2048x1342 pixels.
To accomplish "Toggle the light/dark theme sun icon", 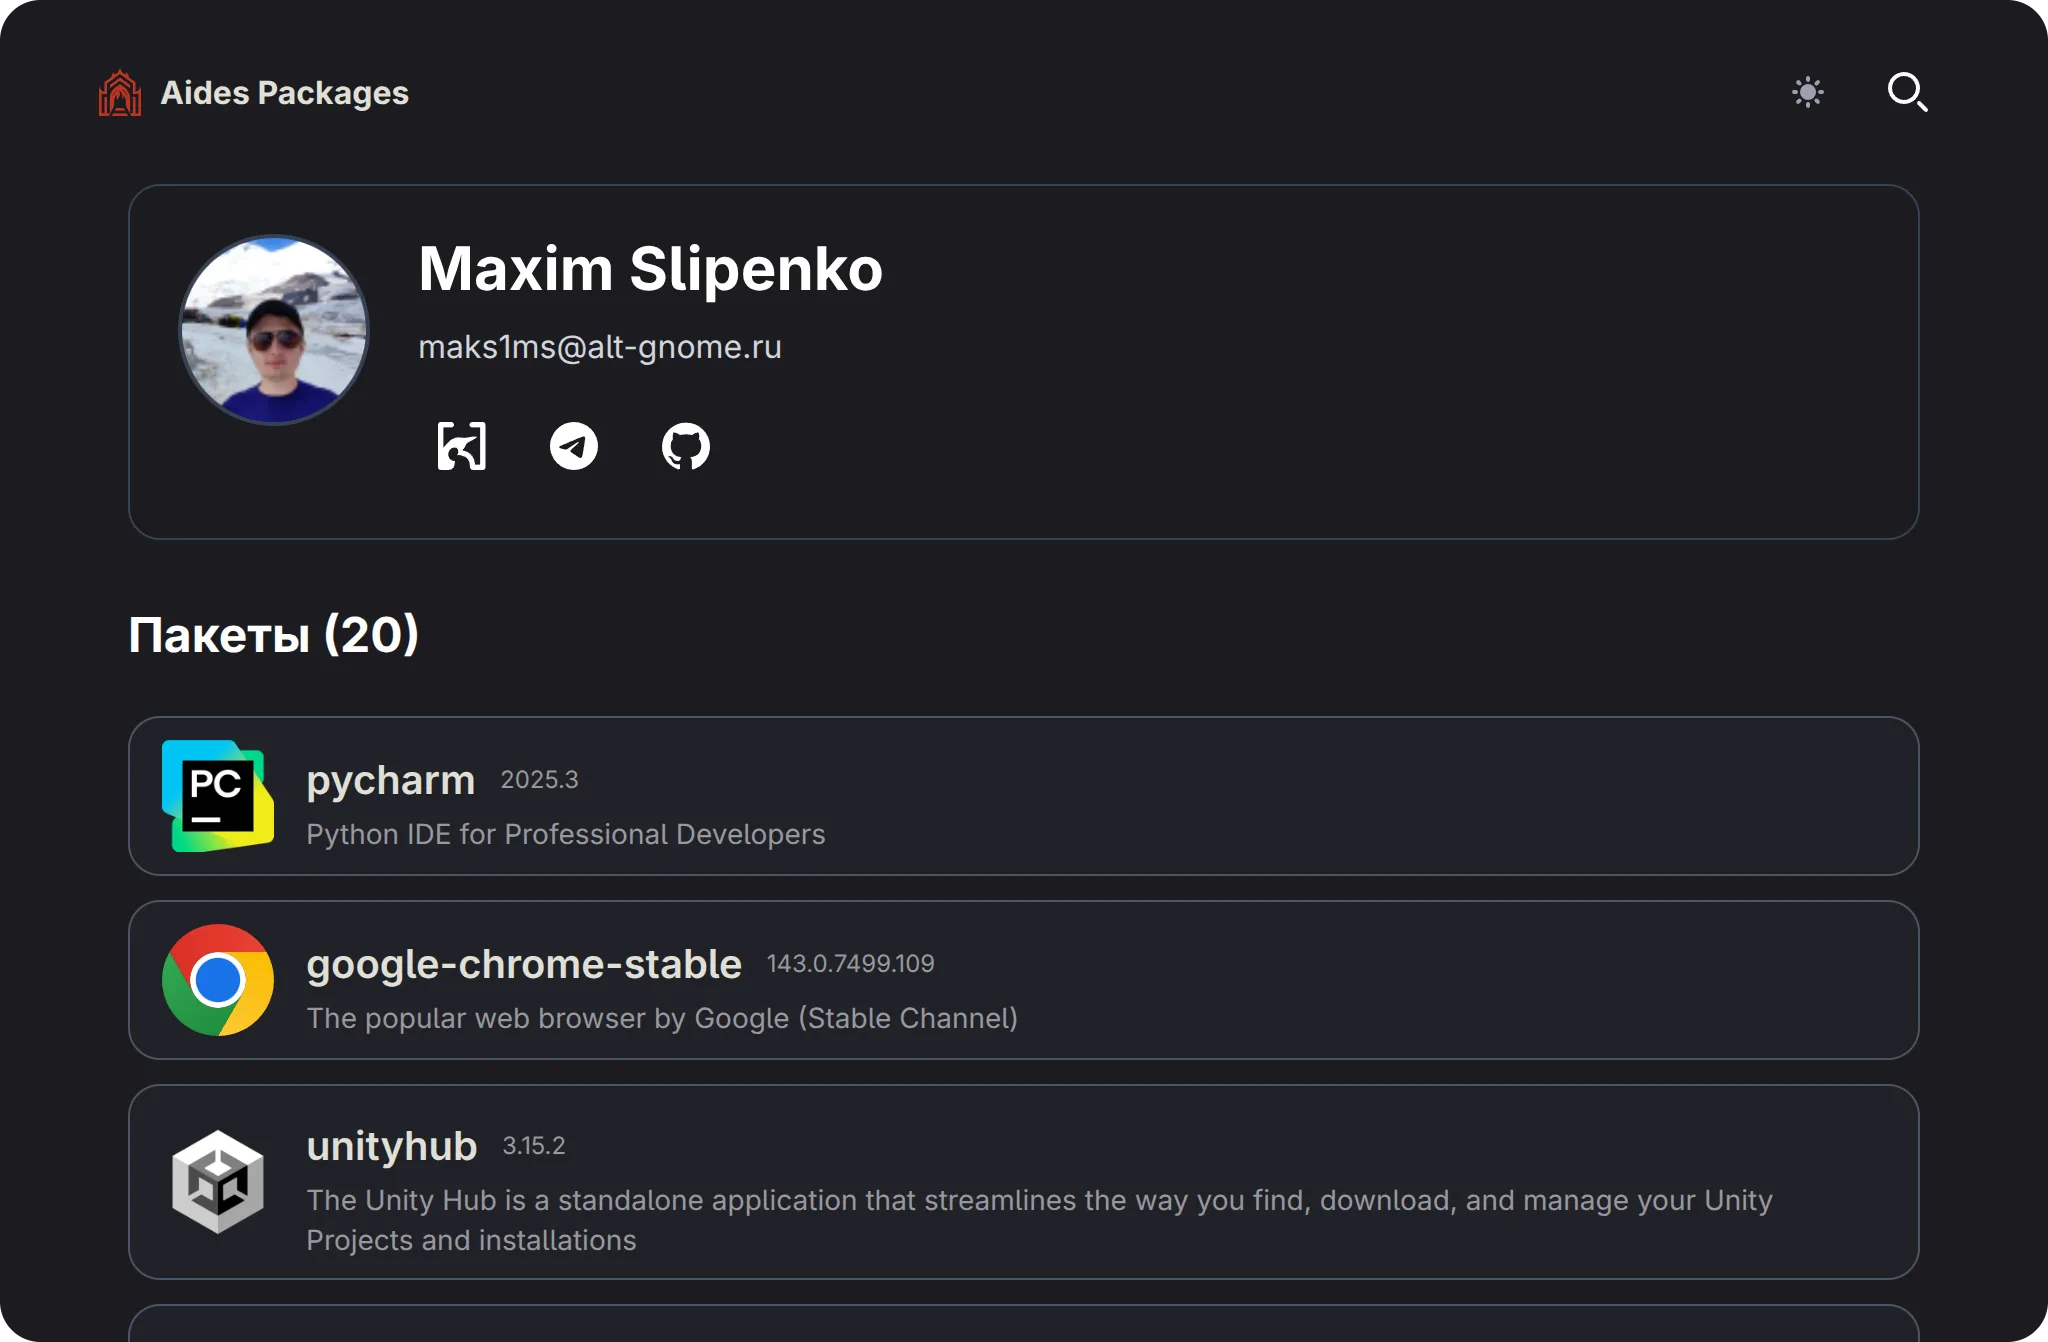I will click(1807, 93).
